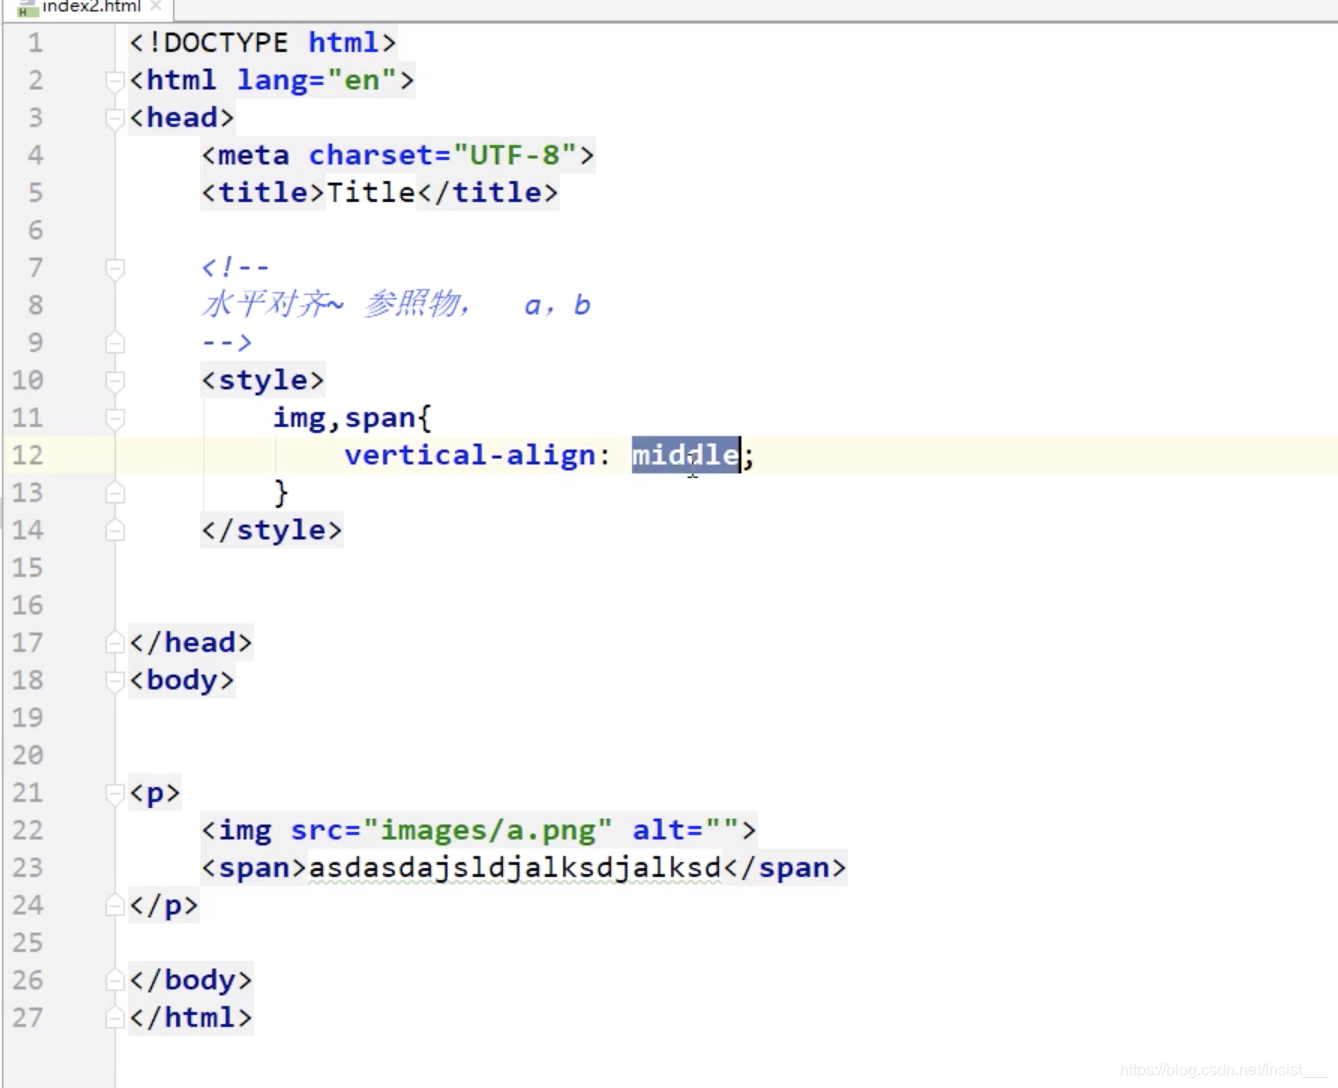Image resolution: width=1338 pixels, height=1088 pixels.
Task: Collapse the head tag fold on line 3
Action: click(x=115, y=119)
